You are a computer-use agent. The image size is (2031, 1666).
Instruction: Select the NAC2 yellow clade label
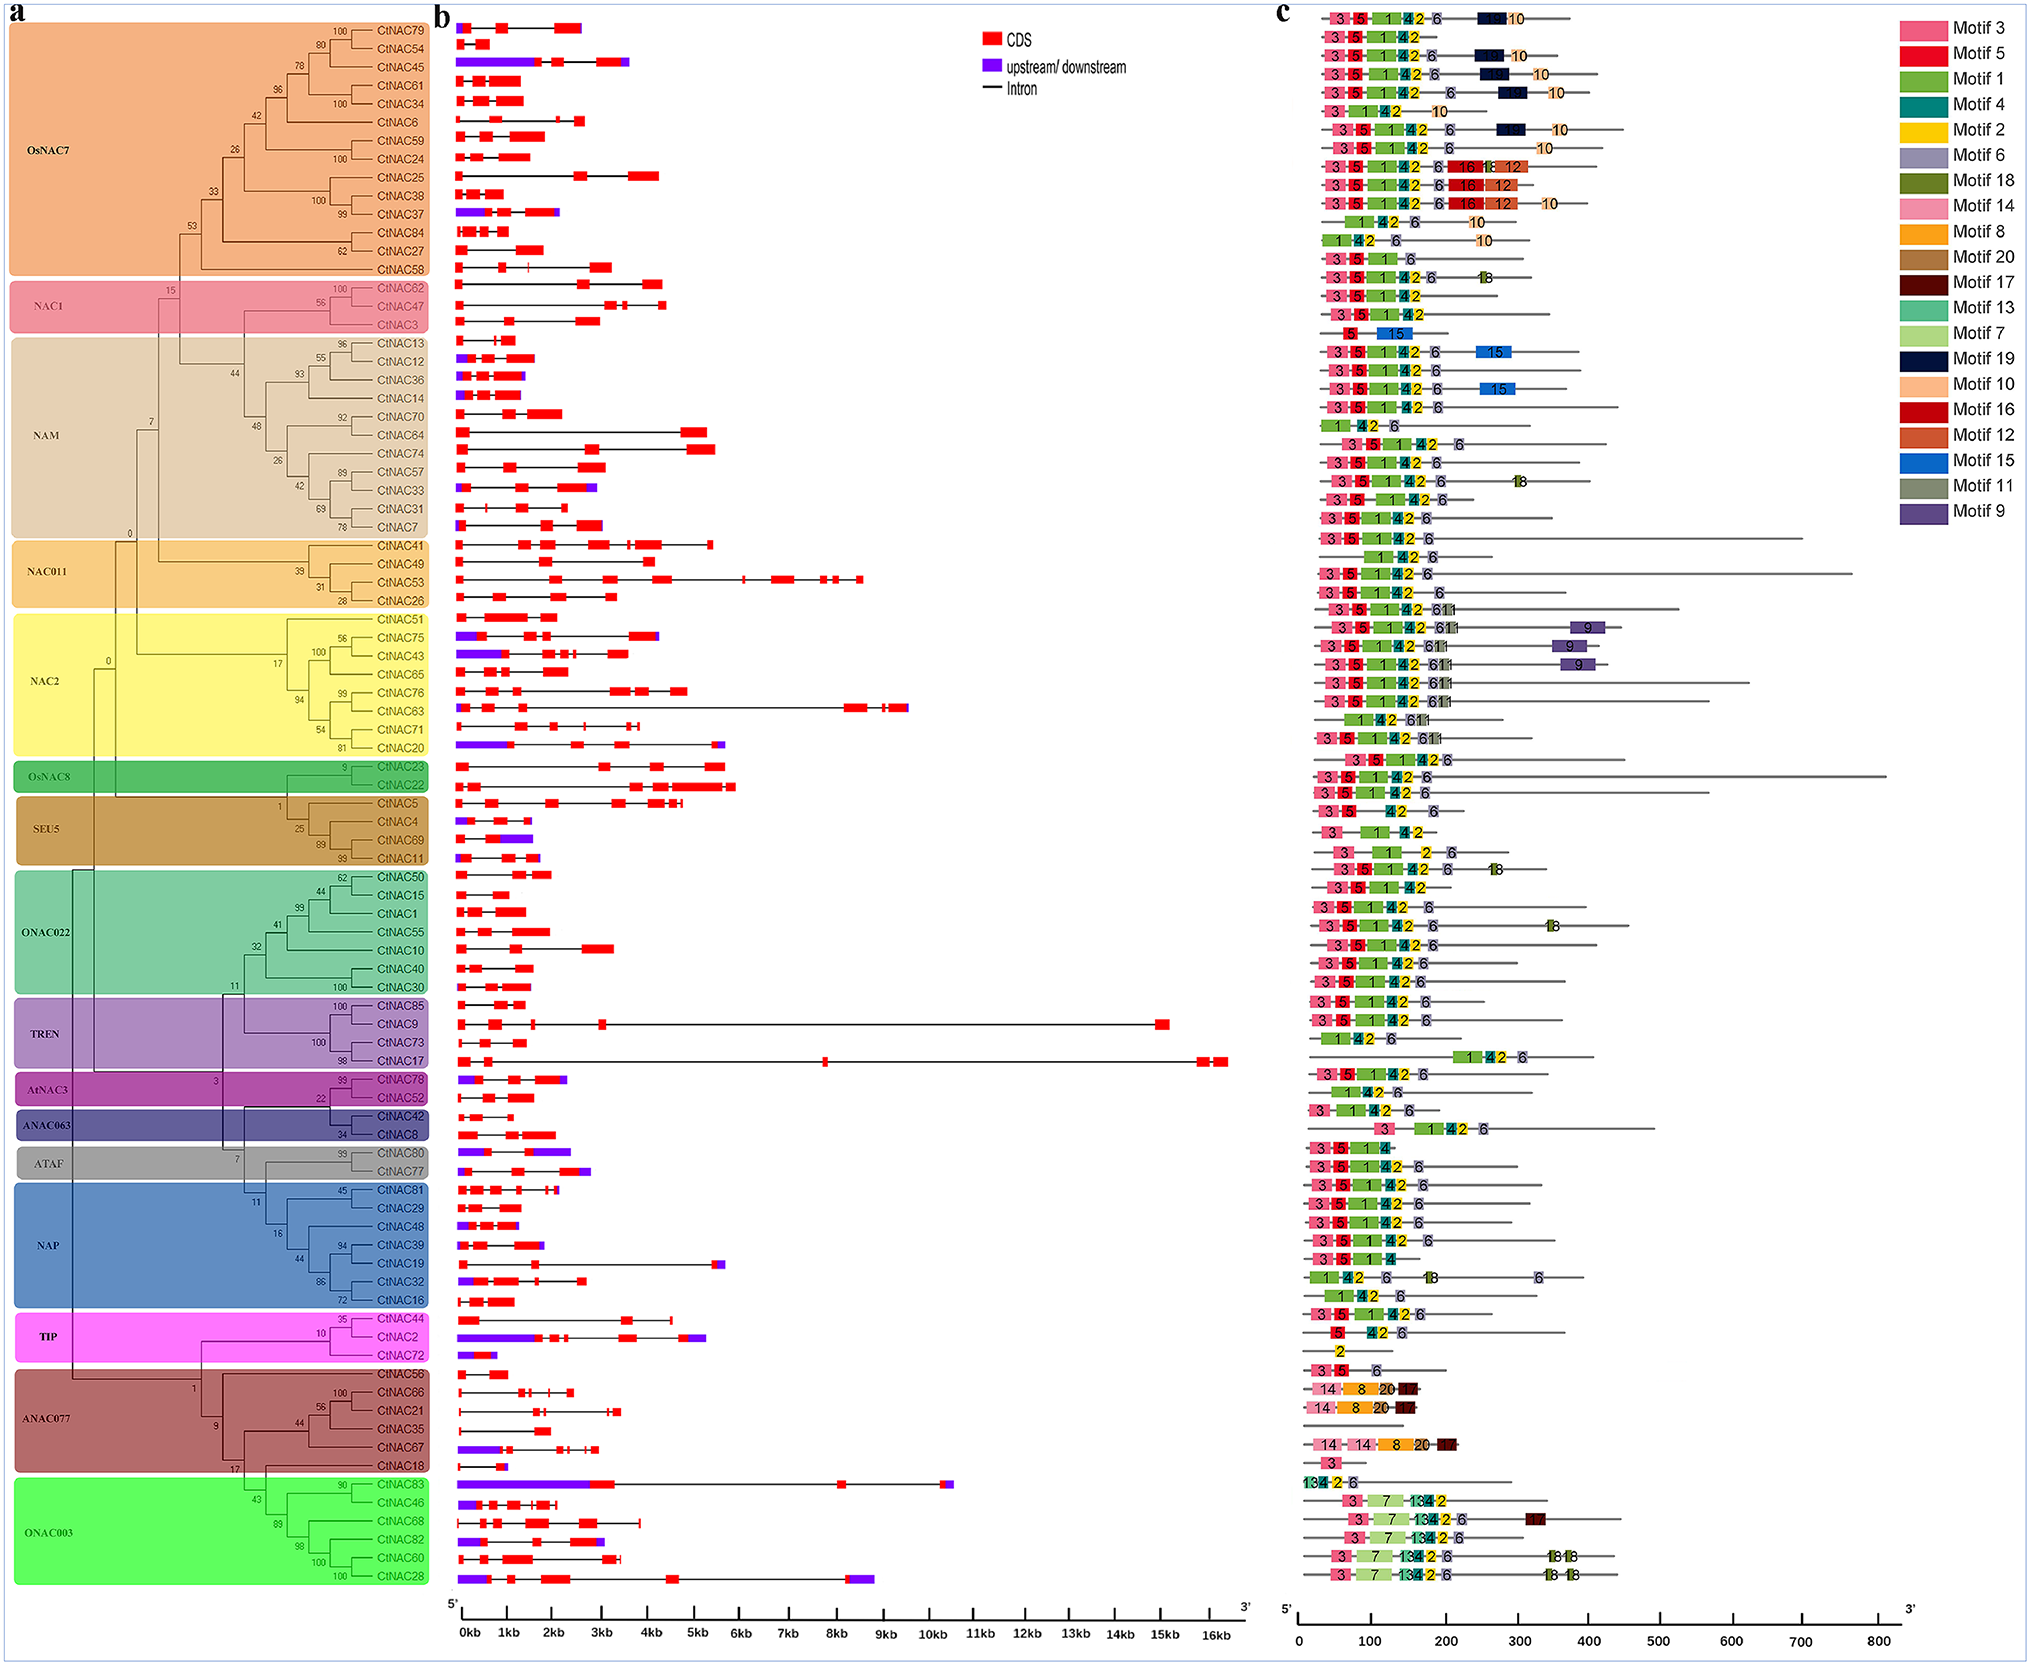coord(44,682)
